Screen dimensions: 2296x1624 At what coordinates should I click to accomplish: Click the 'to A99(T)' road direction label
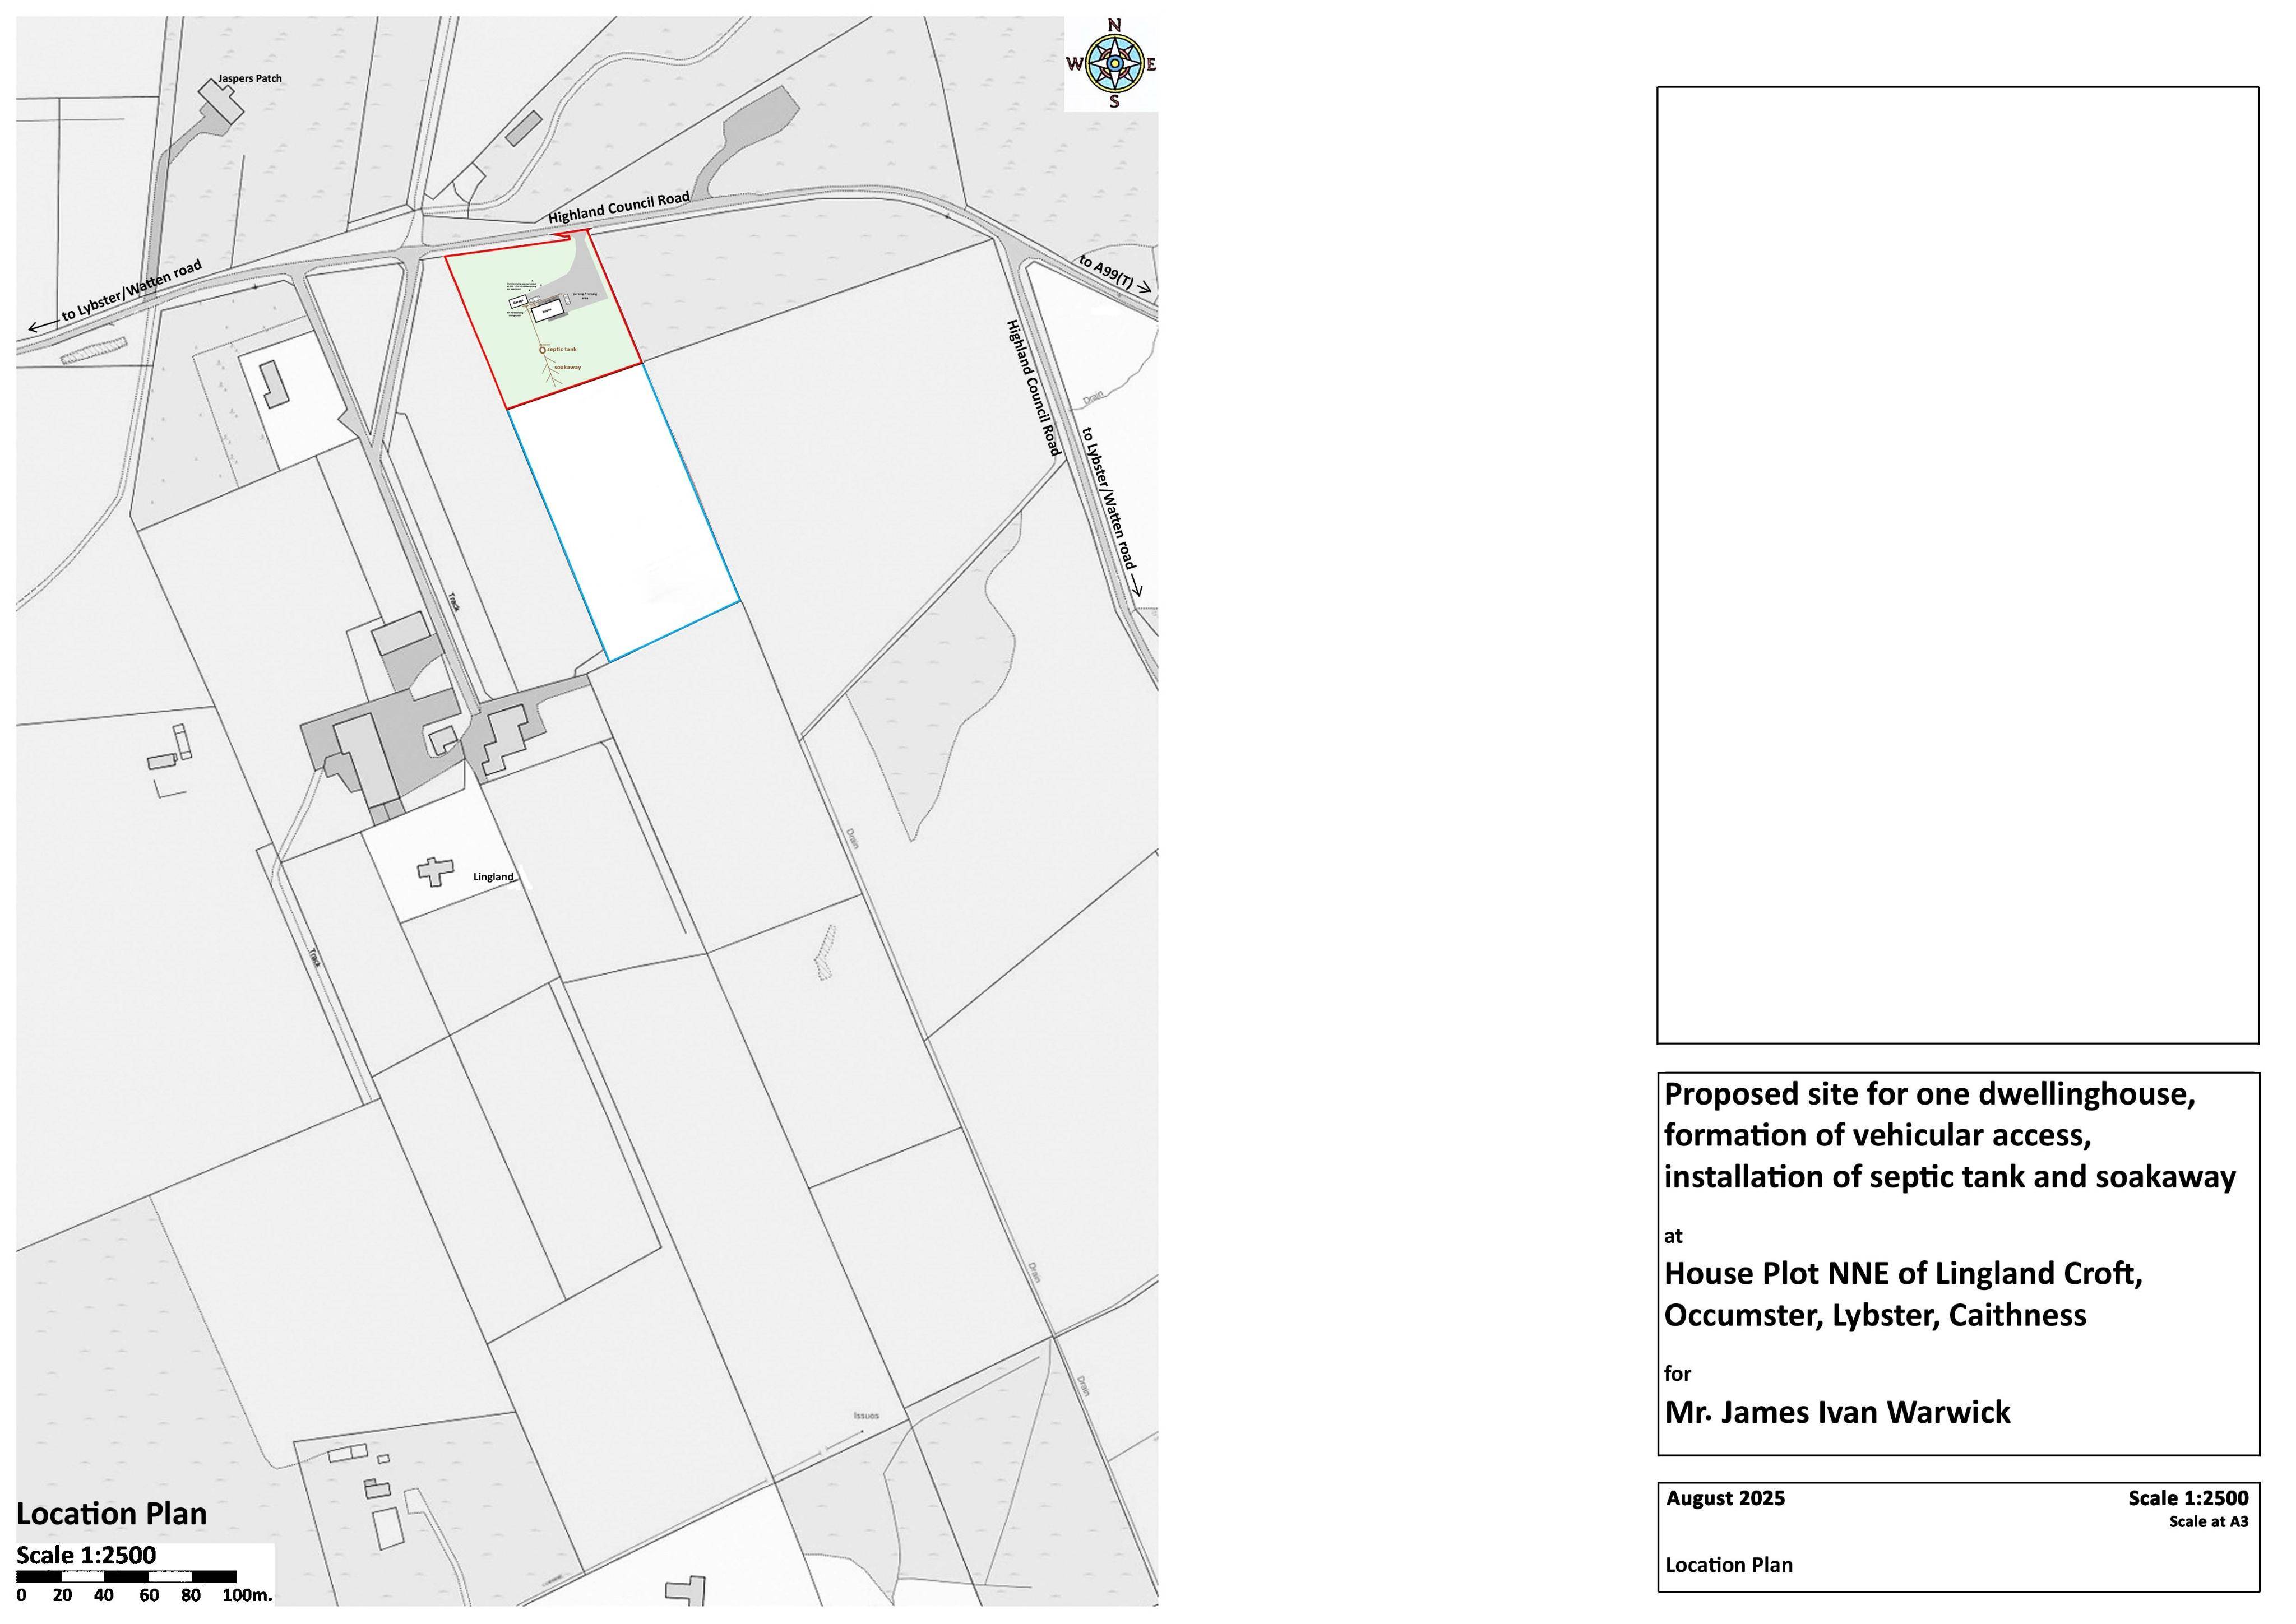coord(1107,273)
